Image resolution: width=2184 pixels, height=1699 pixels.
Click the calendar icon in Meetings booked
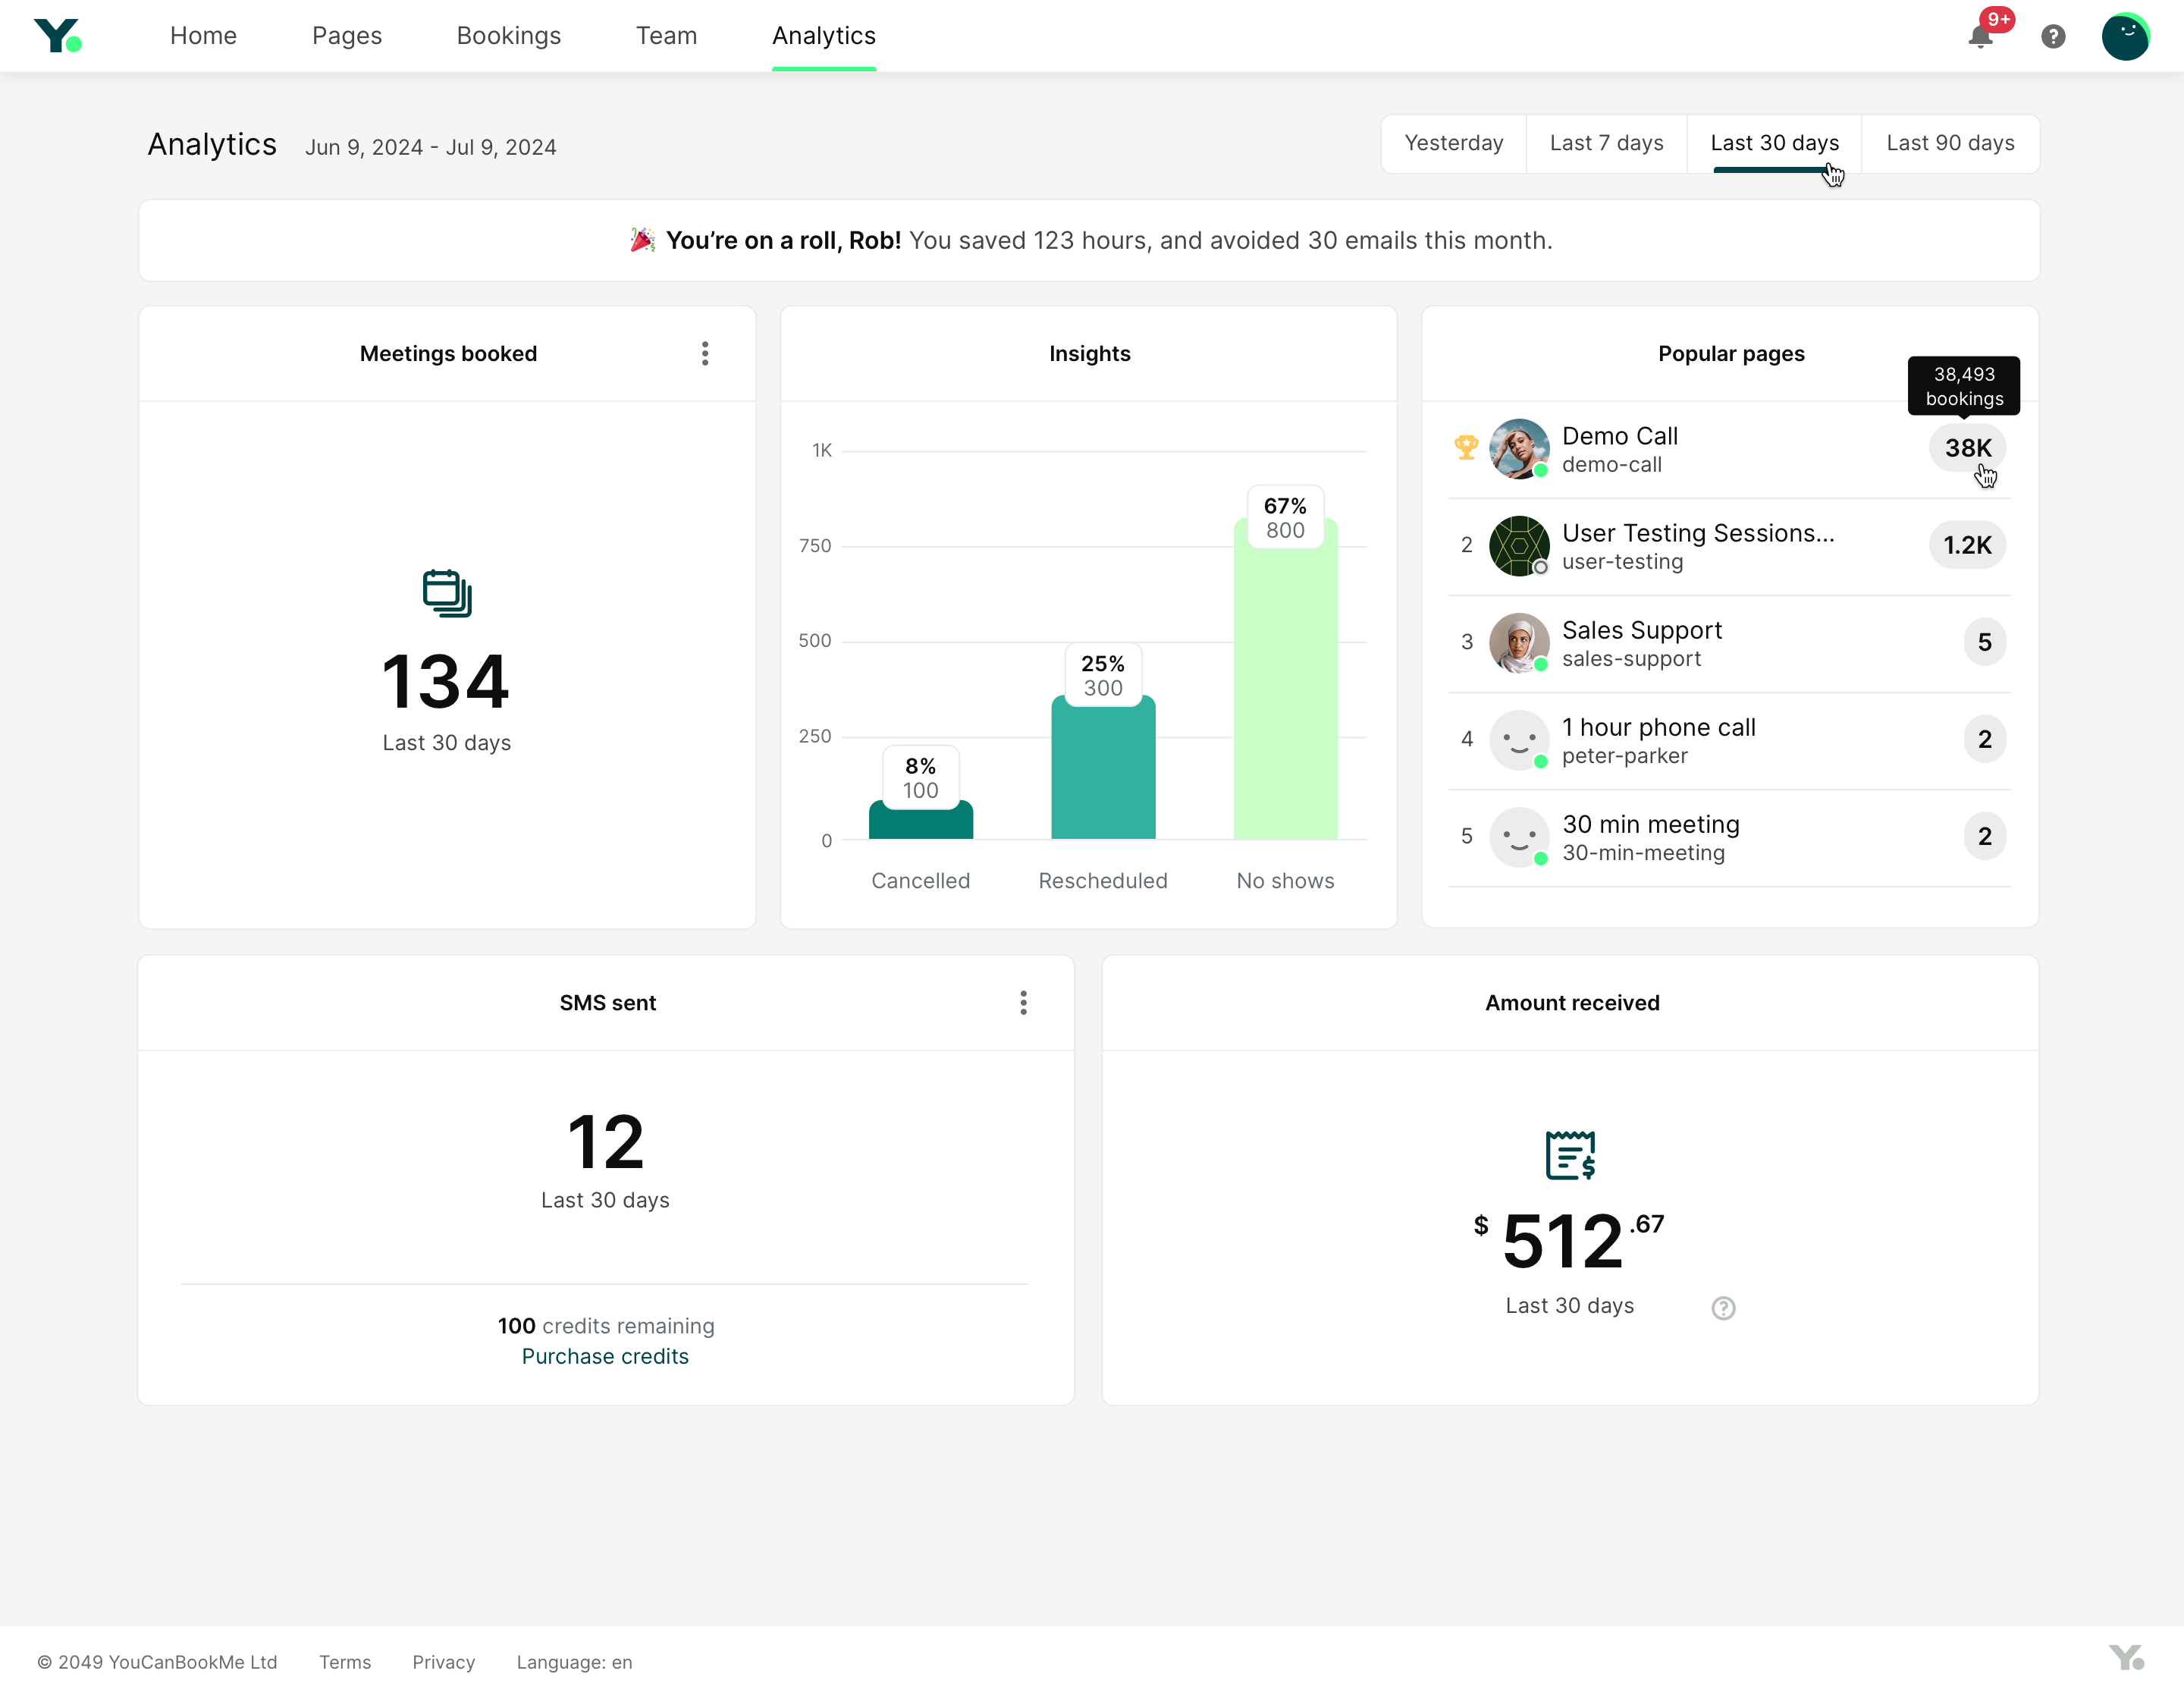pyautogui.click(x=446, y=592)
